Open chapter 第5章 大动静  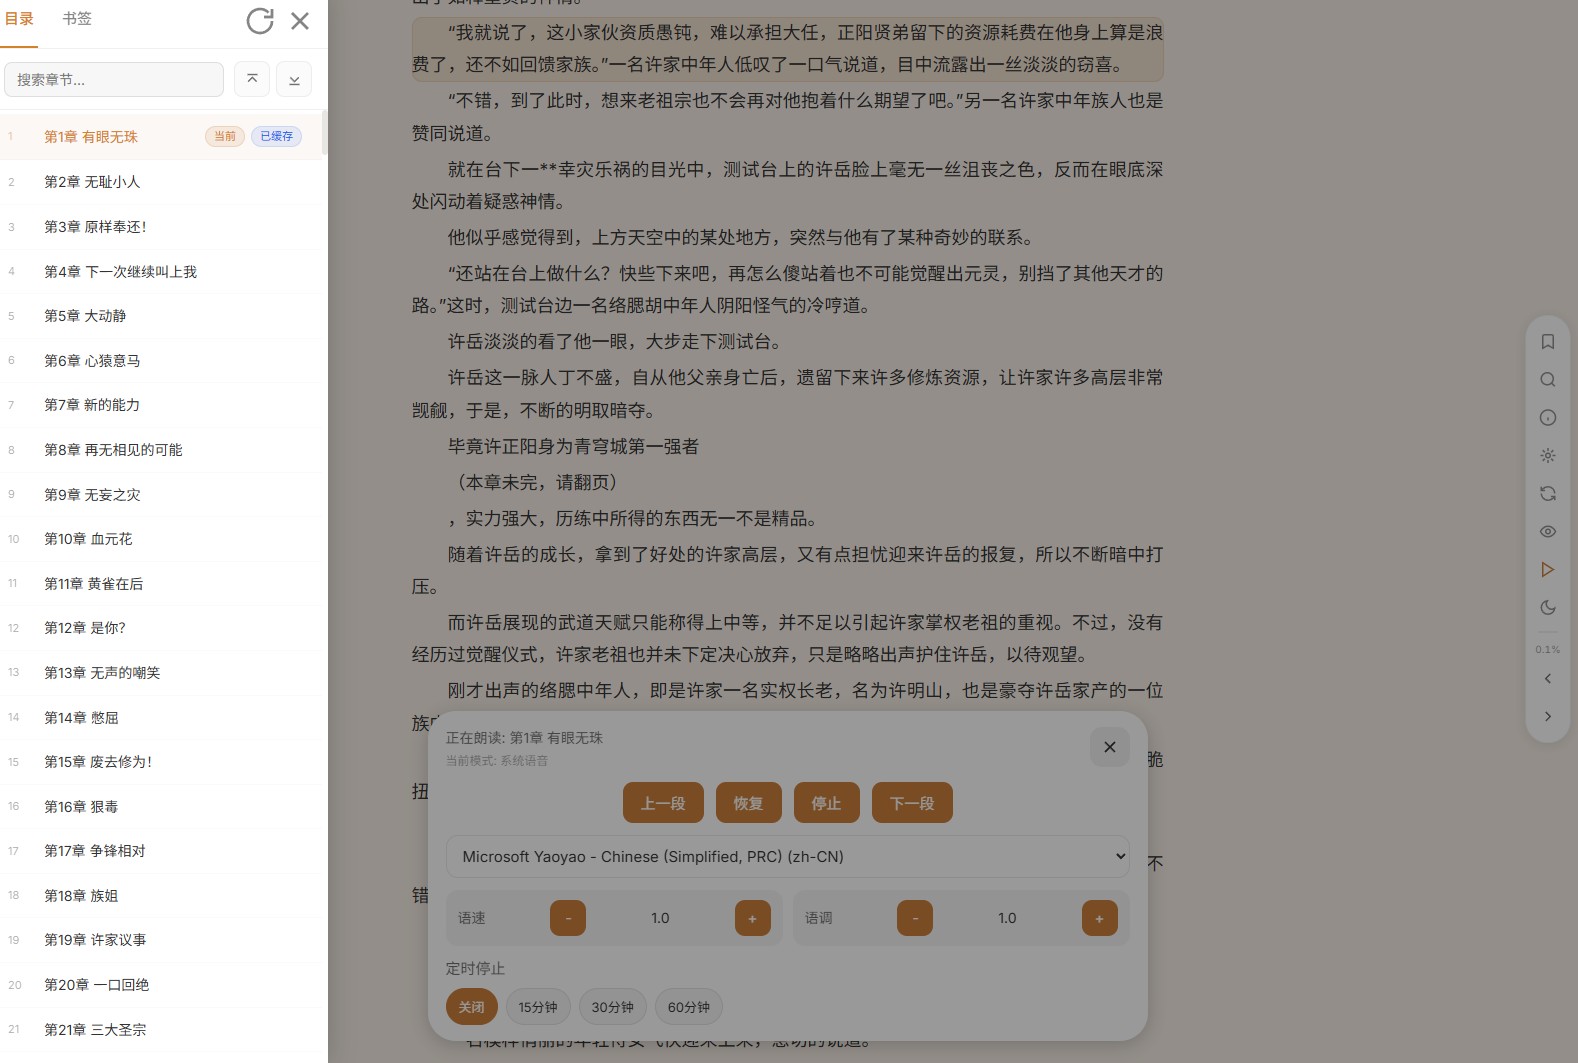pyautogui.click(x=163, y=316)
